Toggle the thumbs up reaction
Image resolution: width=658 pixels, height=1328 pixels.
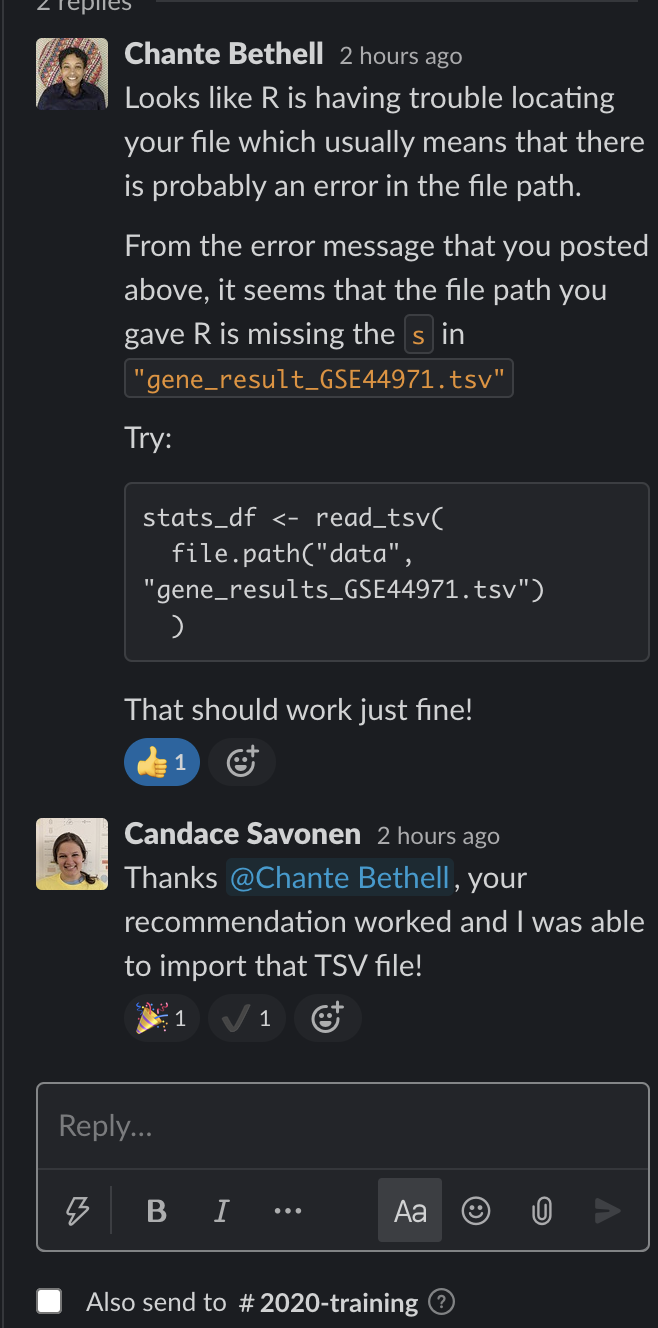(x=161, y=763)
